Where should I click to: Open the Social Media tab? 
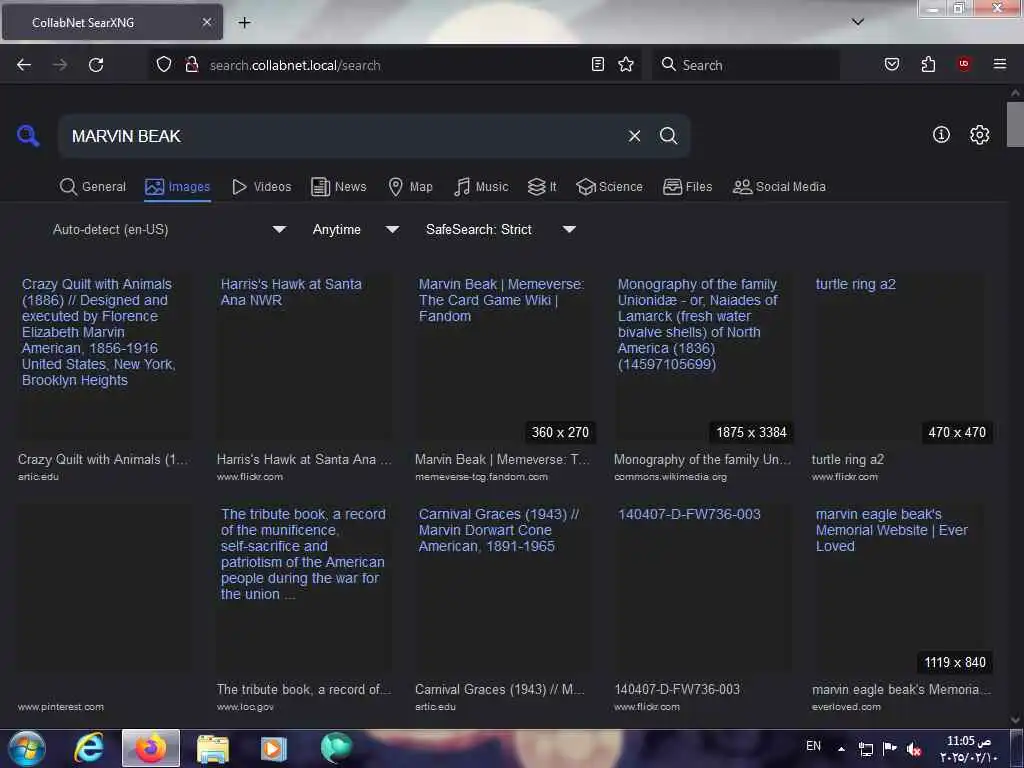click(779, 187)
